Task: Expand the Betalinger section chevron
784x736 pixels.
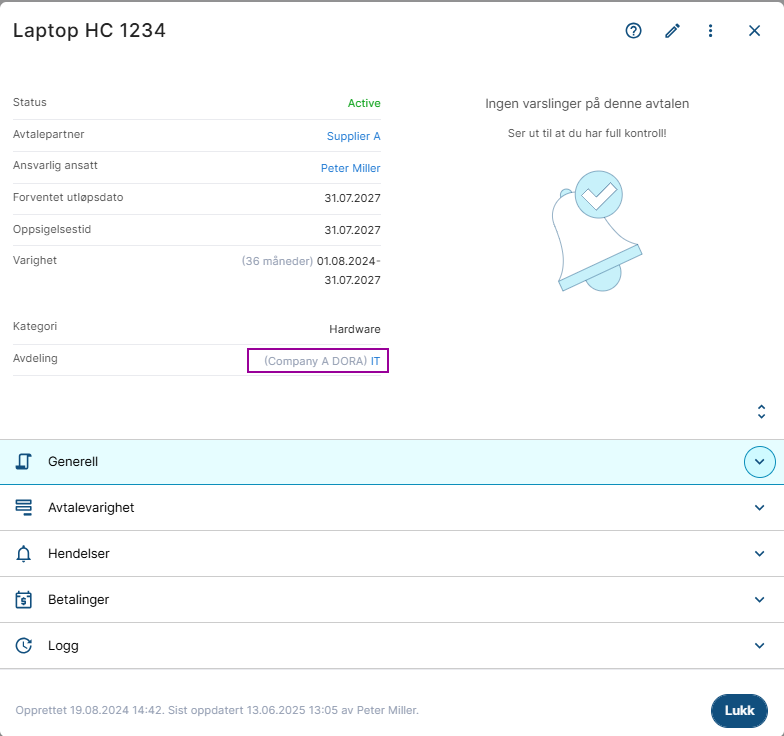Action: [x=760, y=600]
